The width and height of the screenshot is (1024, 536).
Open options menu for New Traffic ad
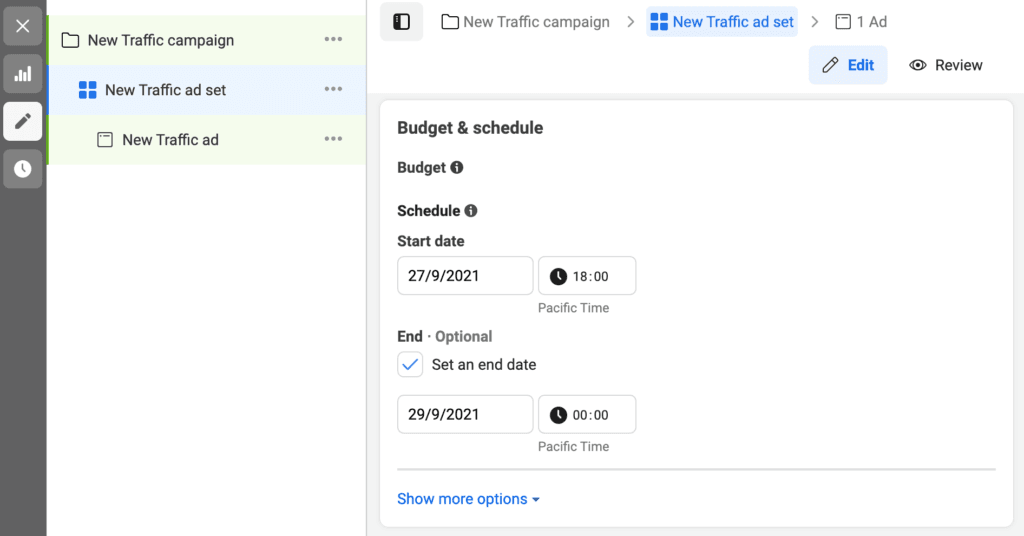point(333,140)
